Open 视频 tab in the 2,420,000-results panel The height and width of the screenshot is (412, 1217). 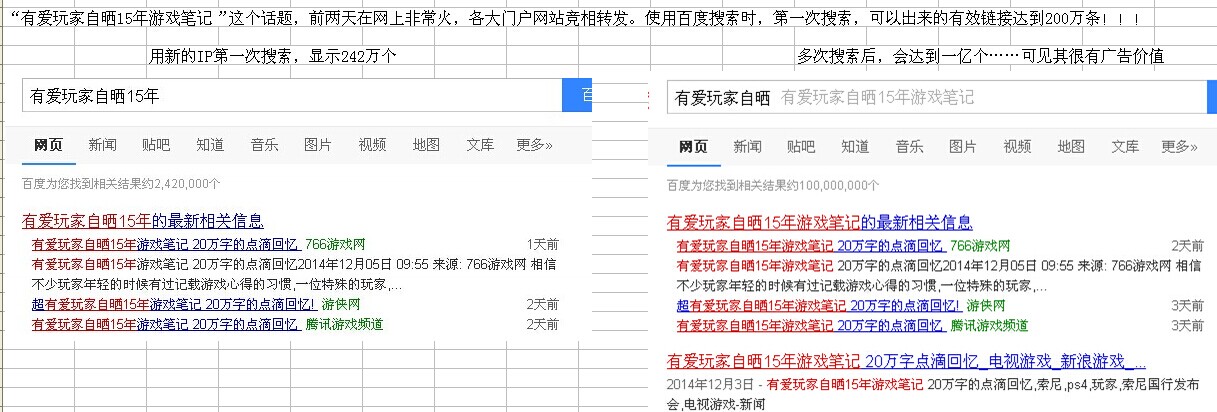(372, 145)
